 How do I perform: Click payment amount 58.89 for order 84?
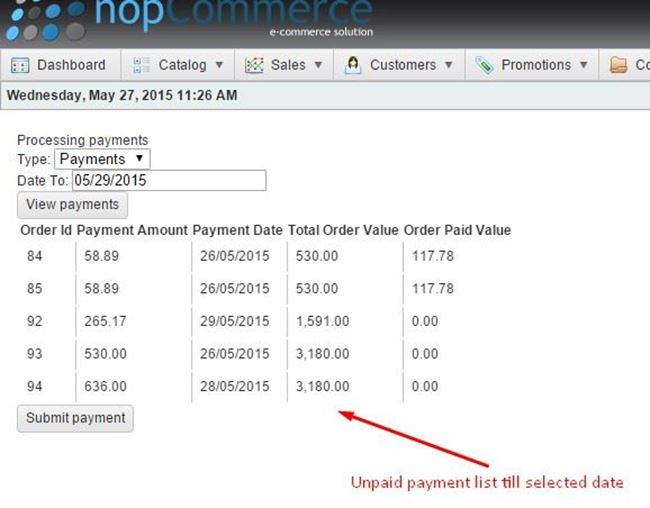102,256
